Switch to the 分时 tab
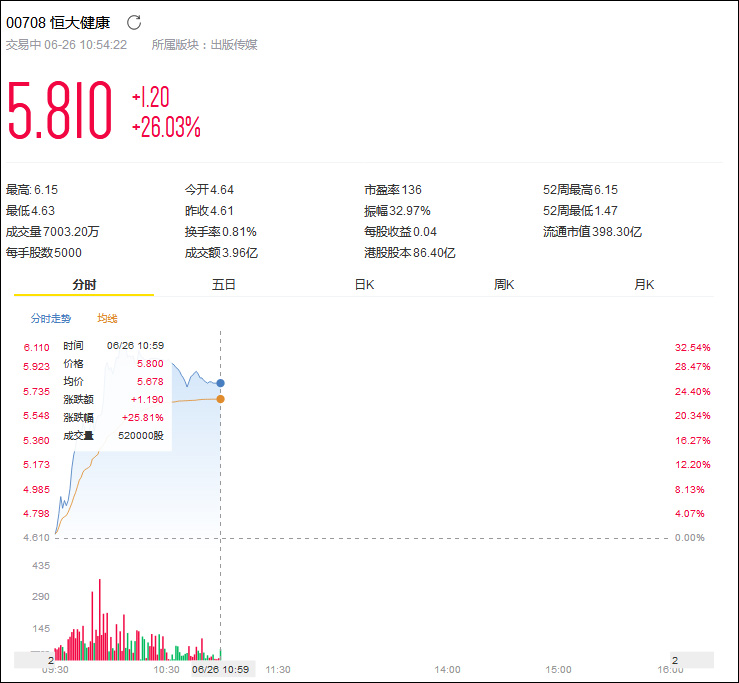This screenshot has width=739, height=683. pos(84,285)
